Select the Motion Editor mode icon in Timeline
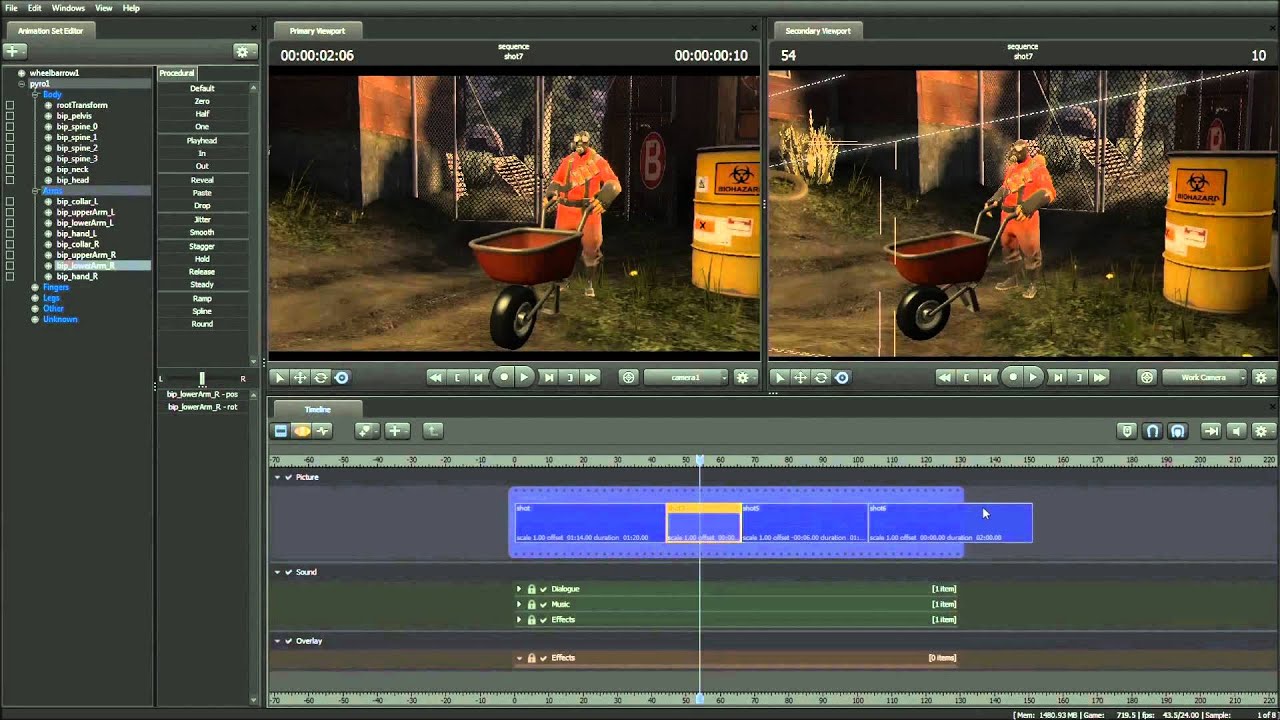 (x=301, y=431)
